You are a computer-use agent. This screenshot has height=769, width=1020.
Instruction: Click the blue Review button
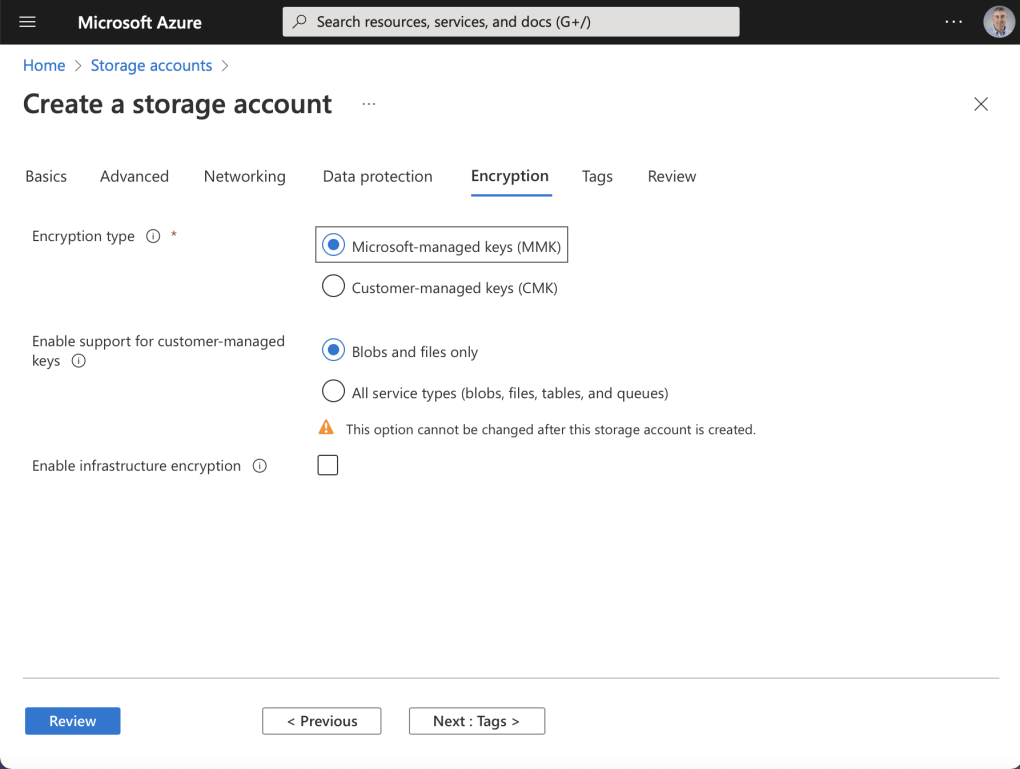pyautogui.click(x=72, y=721)
